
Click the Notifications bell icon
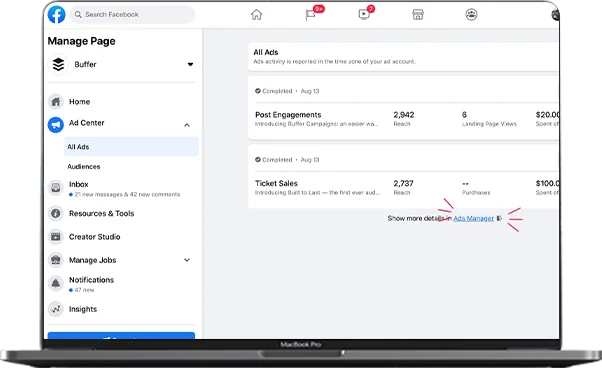click(x=56, y=284)
